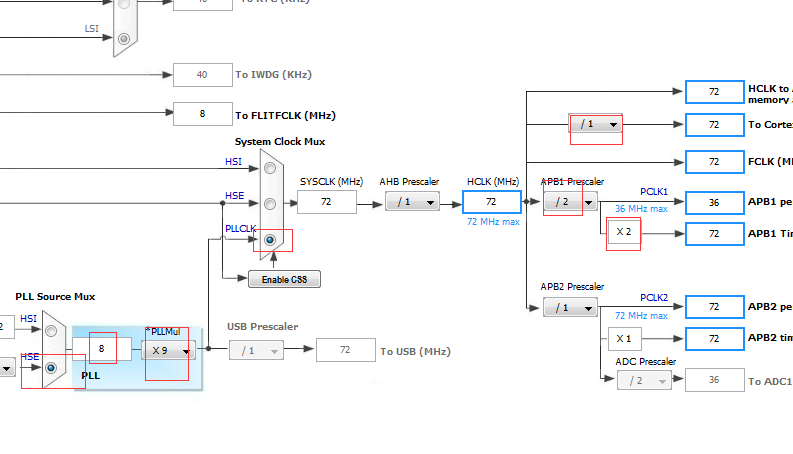The height and width of the screenshot is (454, 793).
Task: Select HSI in PLL Source Mux
Action: click(x=51, y=331)
